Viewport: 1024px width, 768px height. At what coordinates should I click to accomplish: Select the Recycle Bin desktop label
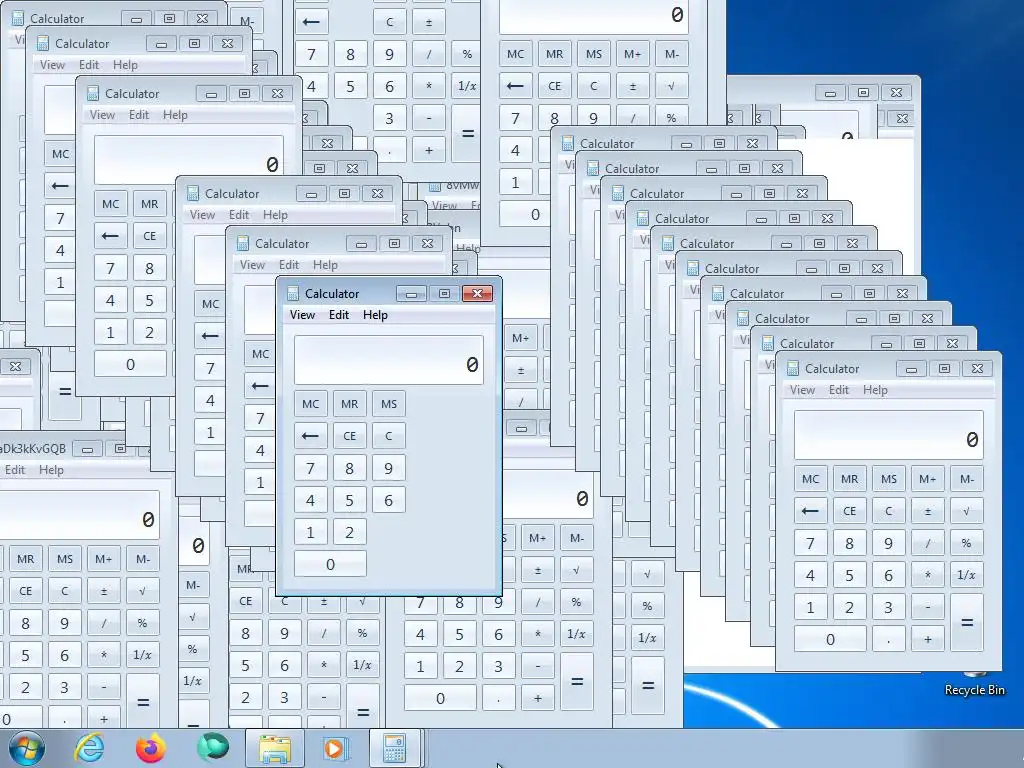974,690
